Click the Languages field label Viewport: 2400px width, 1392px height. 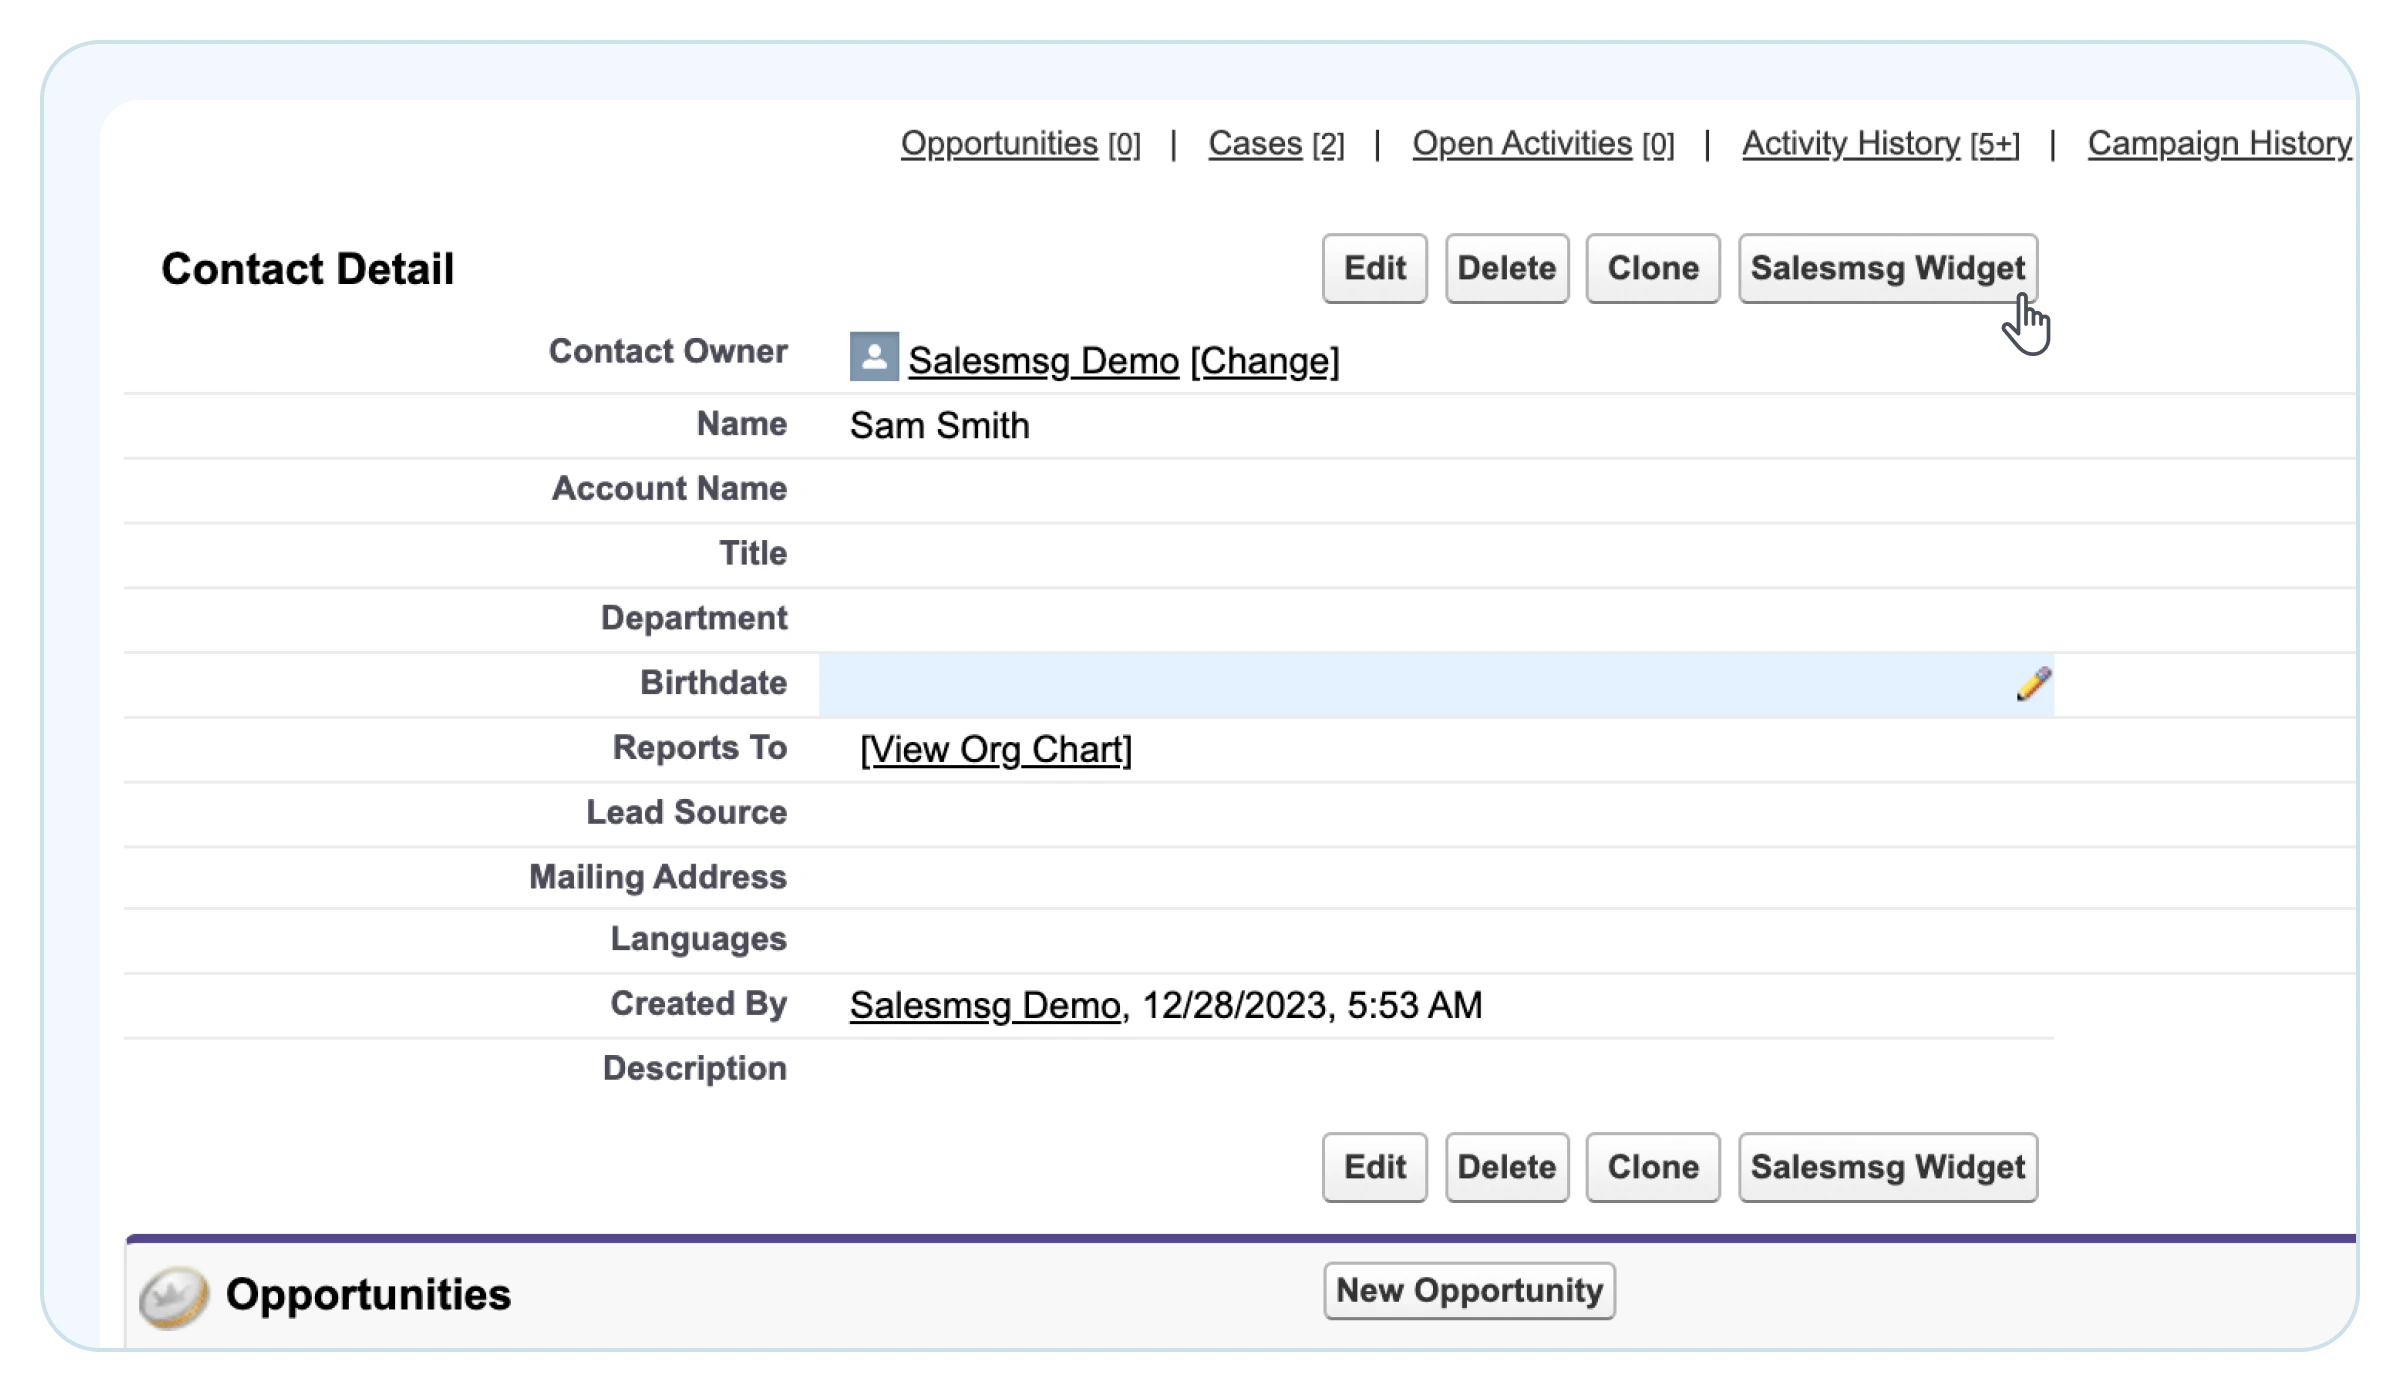699,939
